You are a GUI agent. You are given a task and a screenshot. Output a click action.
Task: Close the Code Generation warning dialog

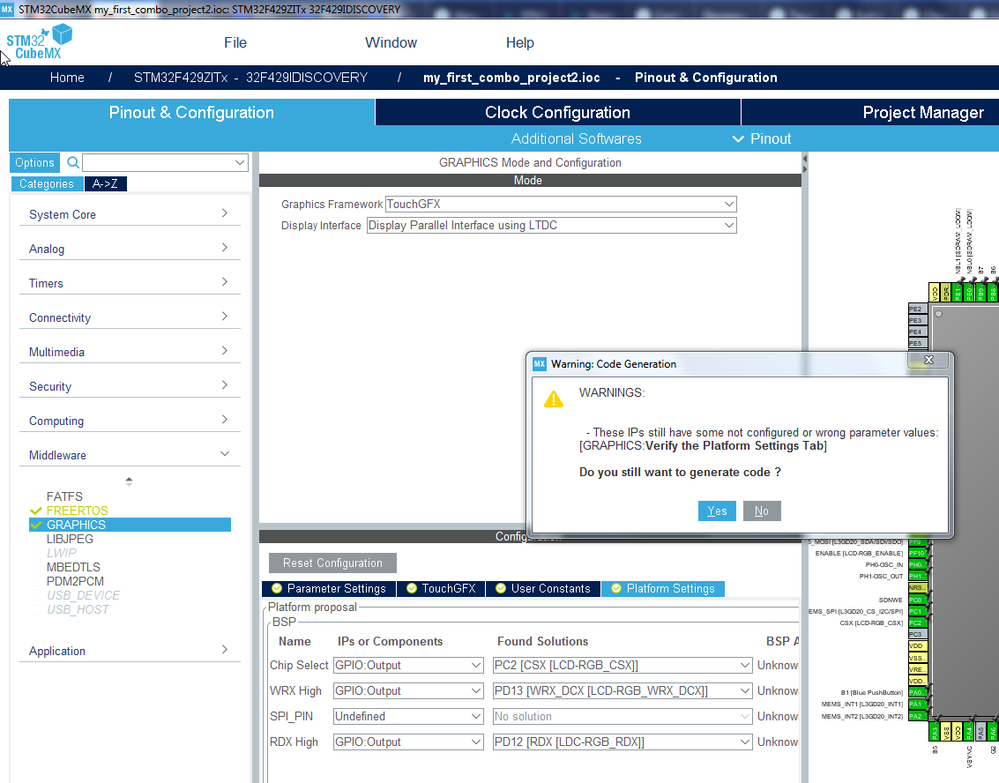929,360
